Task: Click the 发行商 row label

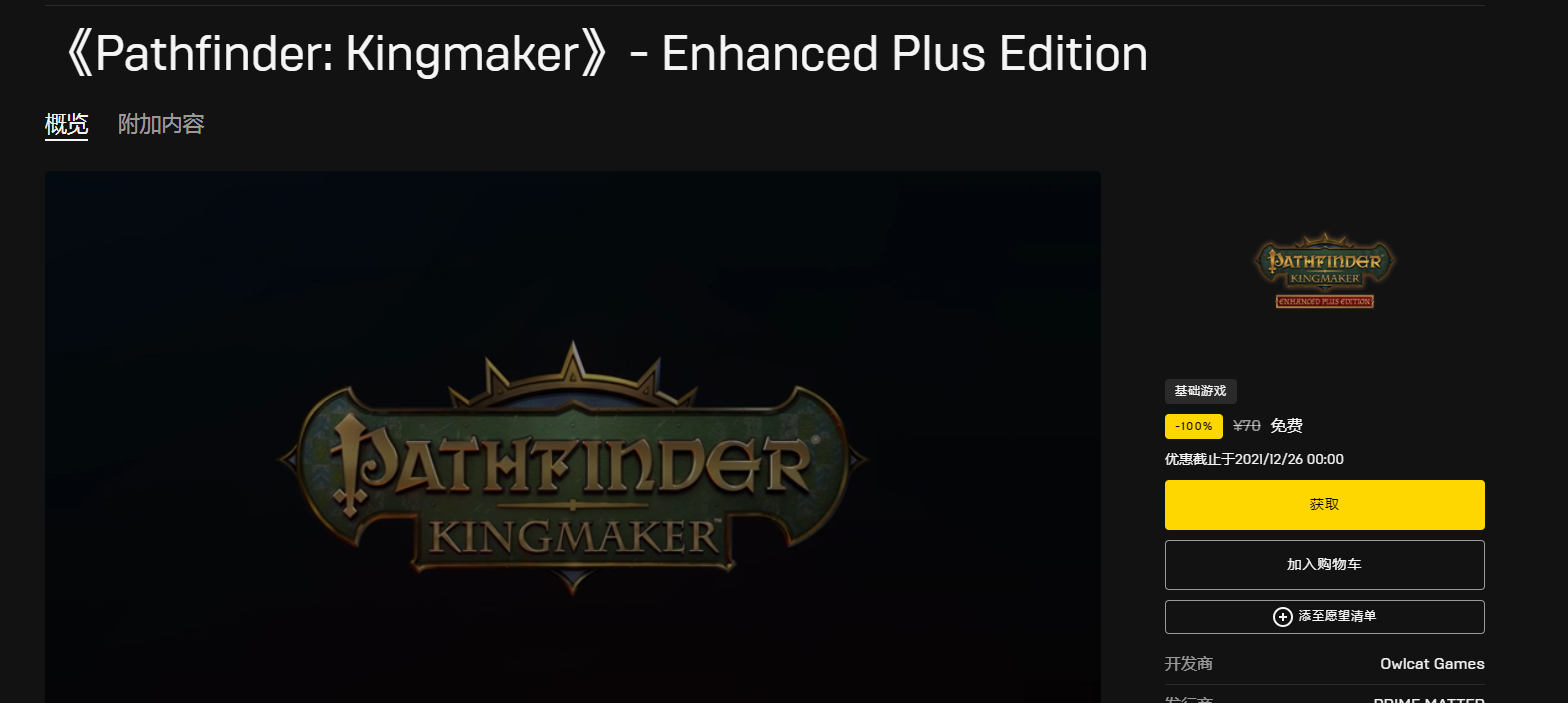Action: [x=1189, y=700]
